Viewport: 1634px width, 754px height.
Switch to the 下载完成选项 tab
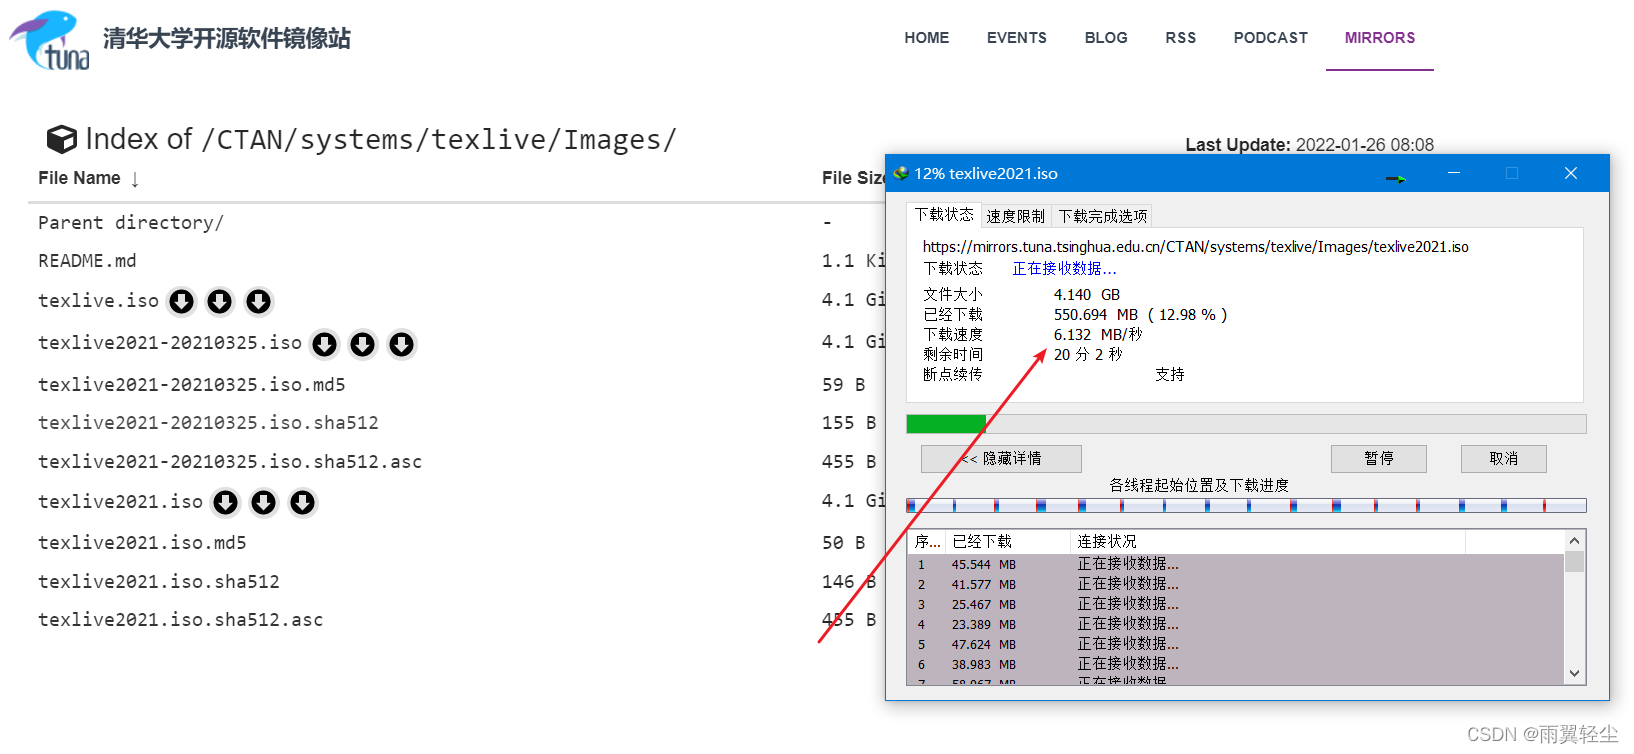(x=1102, y=216)
